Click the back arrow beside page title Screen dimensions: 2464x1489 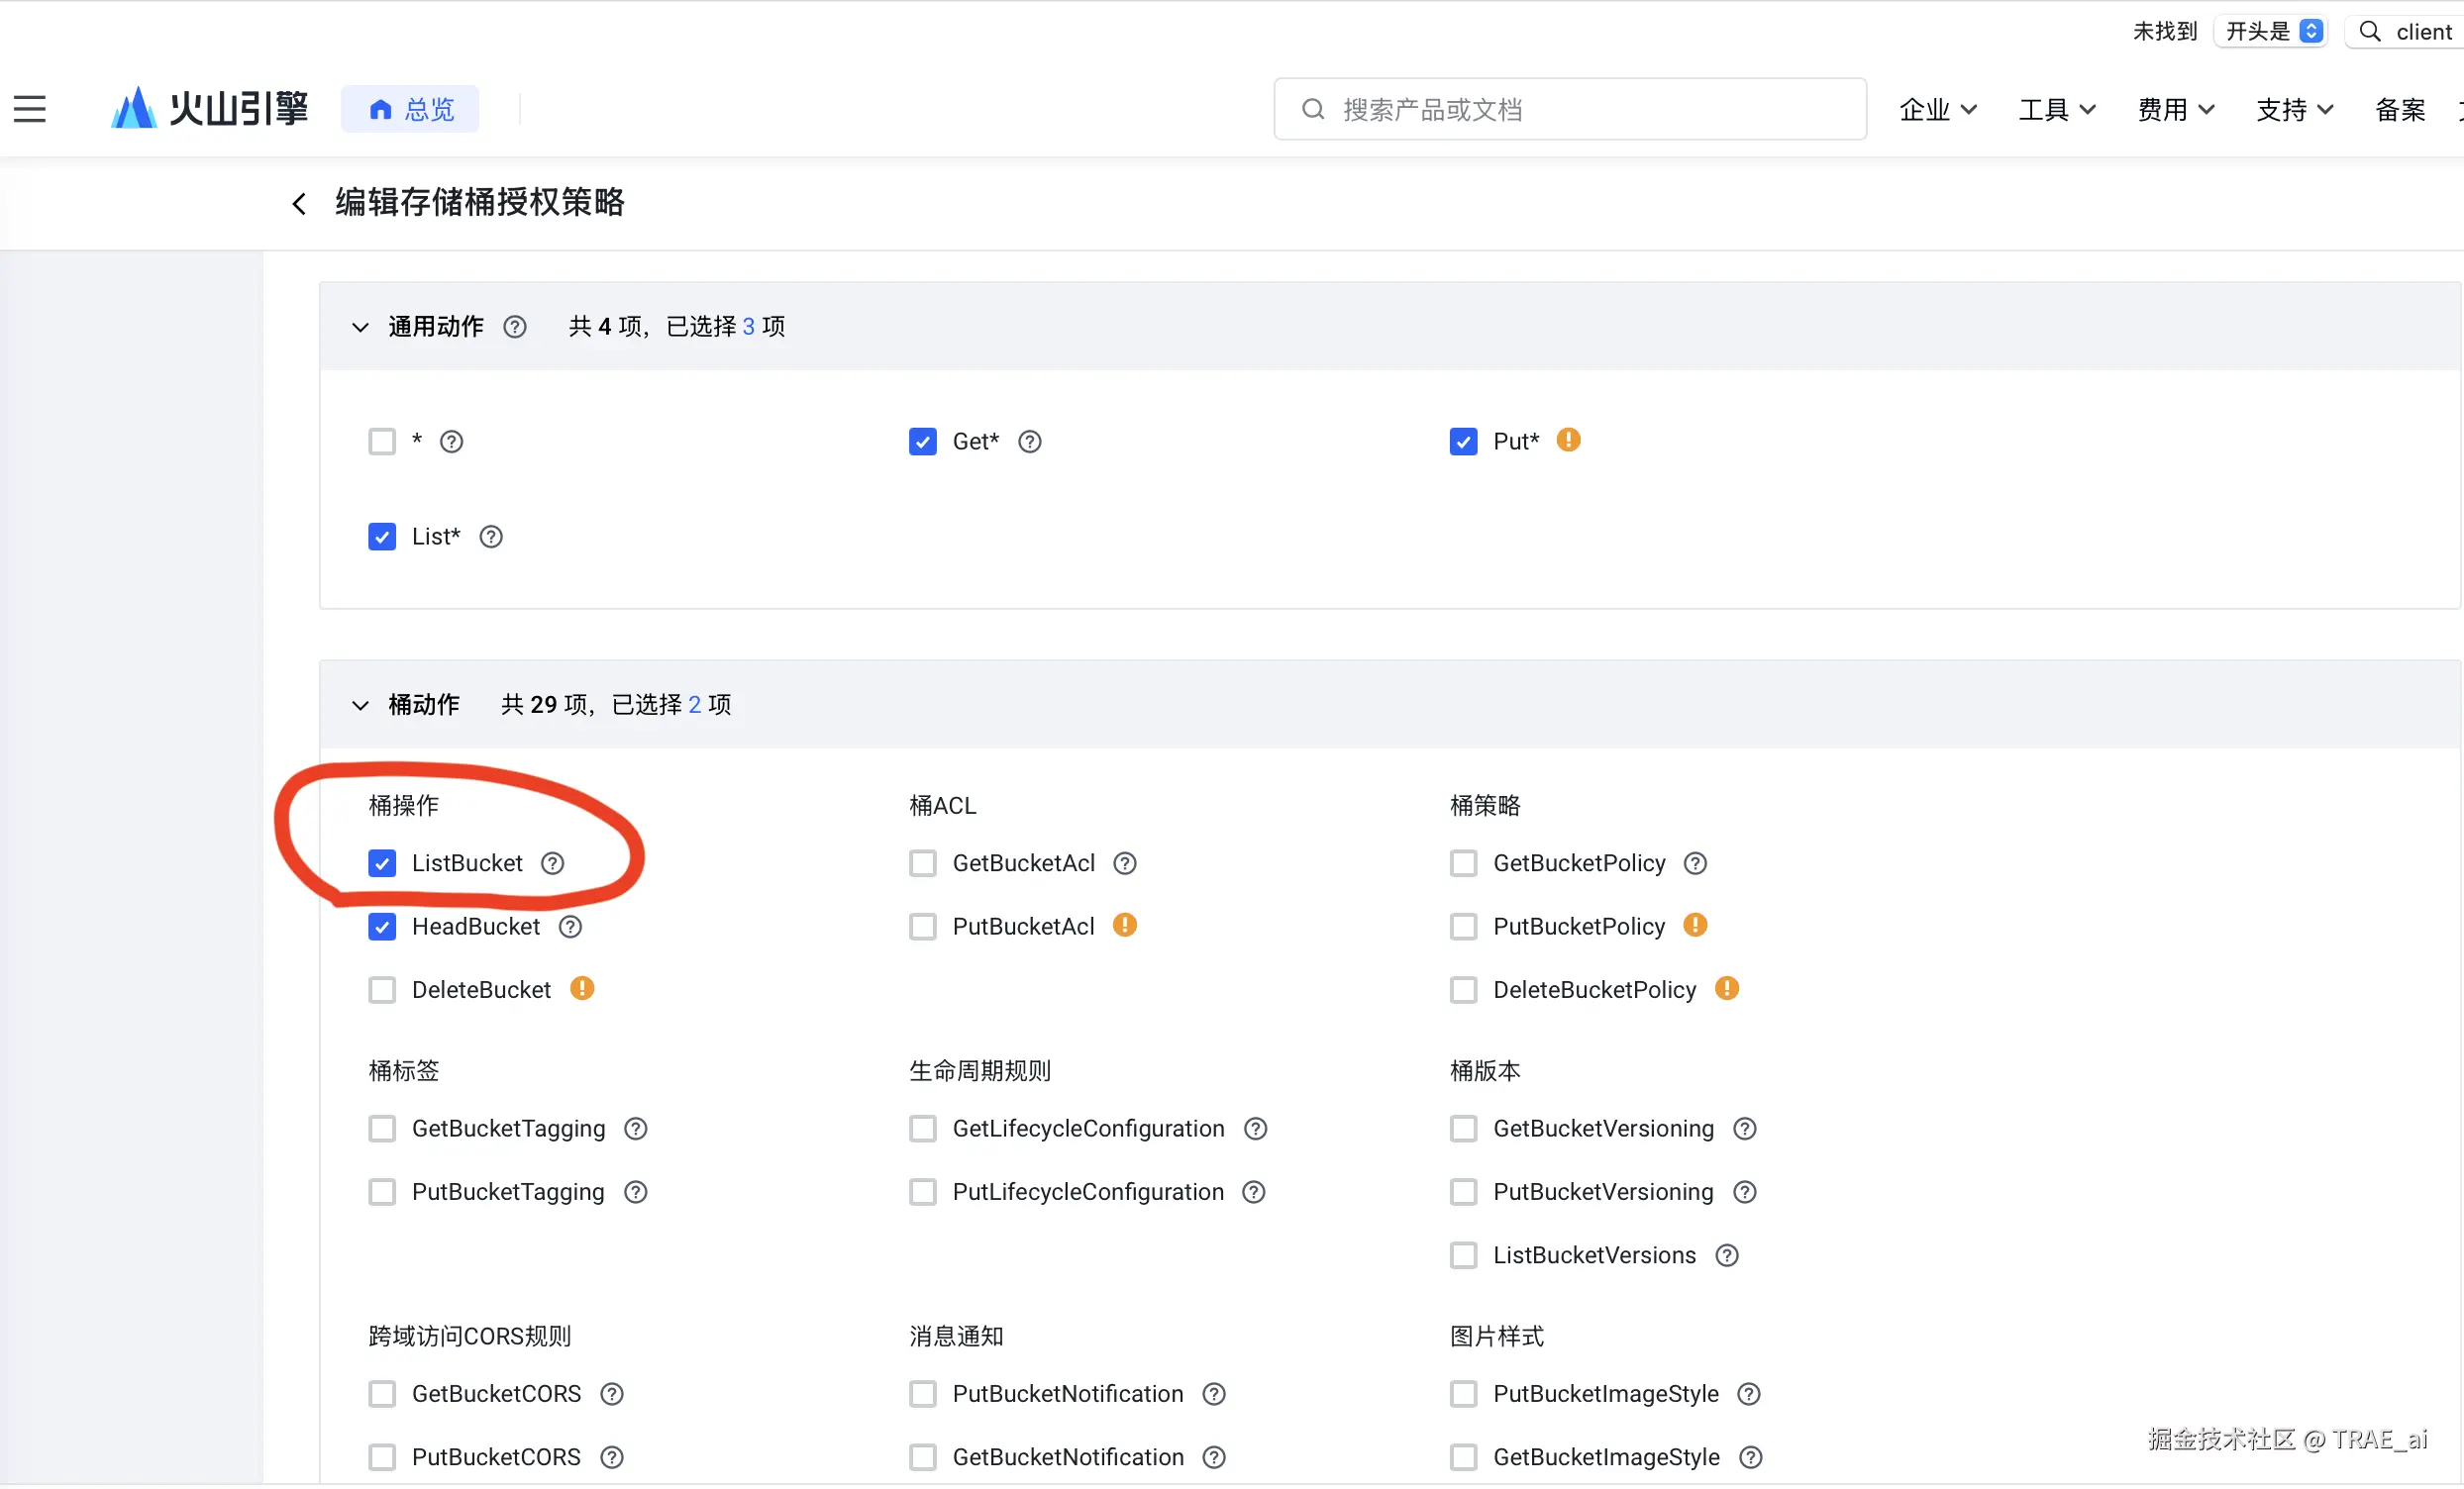(x=299, y=204)
